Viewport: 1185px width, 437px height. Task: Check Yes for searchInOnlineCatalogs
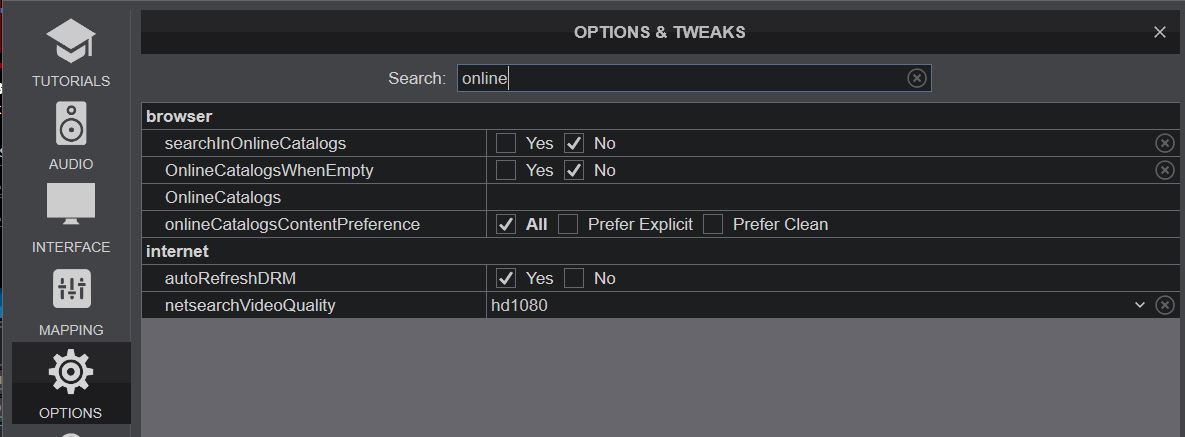[x=506, y=143]
